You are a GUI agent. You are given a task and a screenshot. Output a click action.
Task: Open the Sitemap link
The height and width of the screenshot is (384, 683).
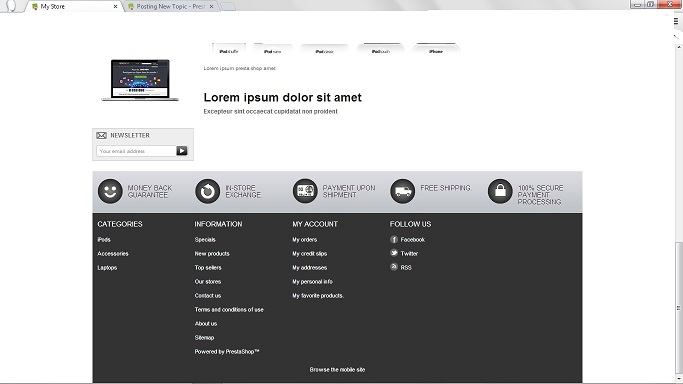204,337
